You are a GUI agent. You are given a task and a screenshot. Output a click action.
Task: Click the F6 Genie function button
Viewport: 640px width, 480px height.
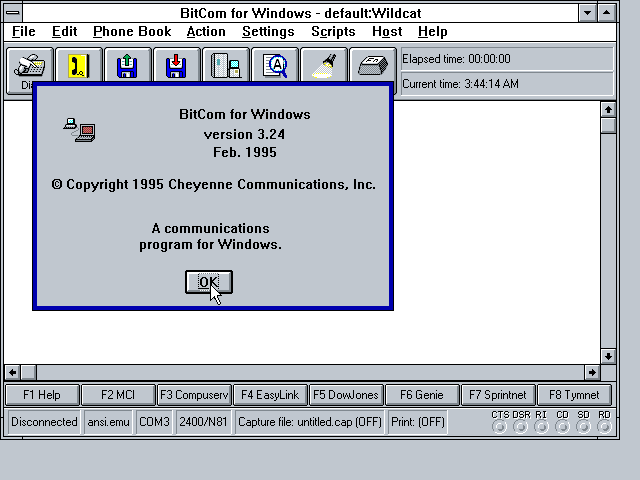tap(422, 395)
